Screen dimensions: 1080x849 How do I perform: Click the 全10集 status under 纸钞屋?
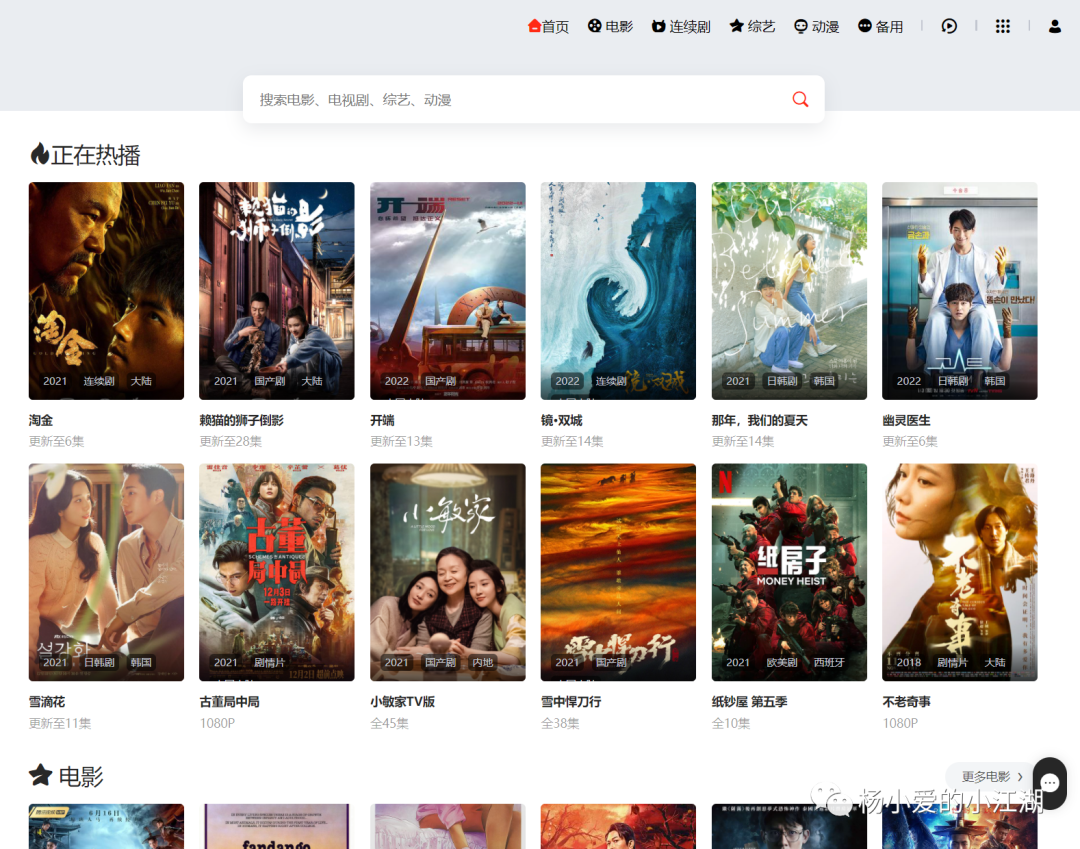(x=731, y=723)
